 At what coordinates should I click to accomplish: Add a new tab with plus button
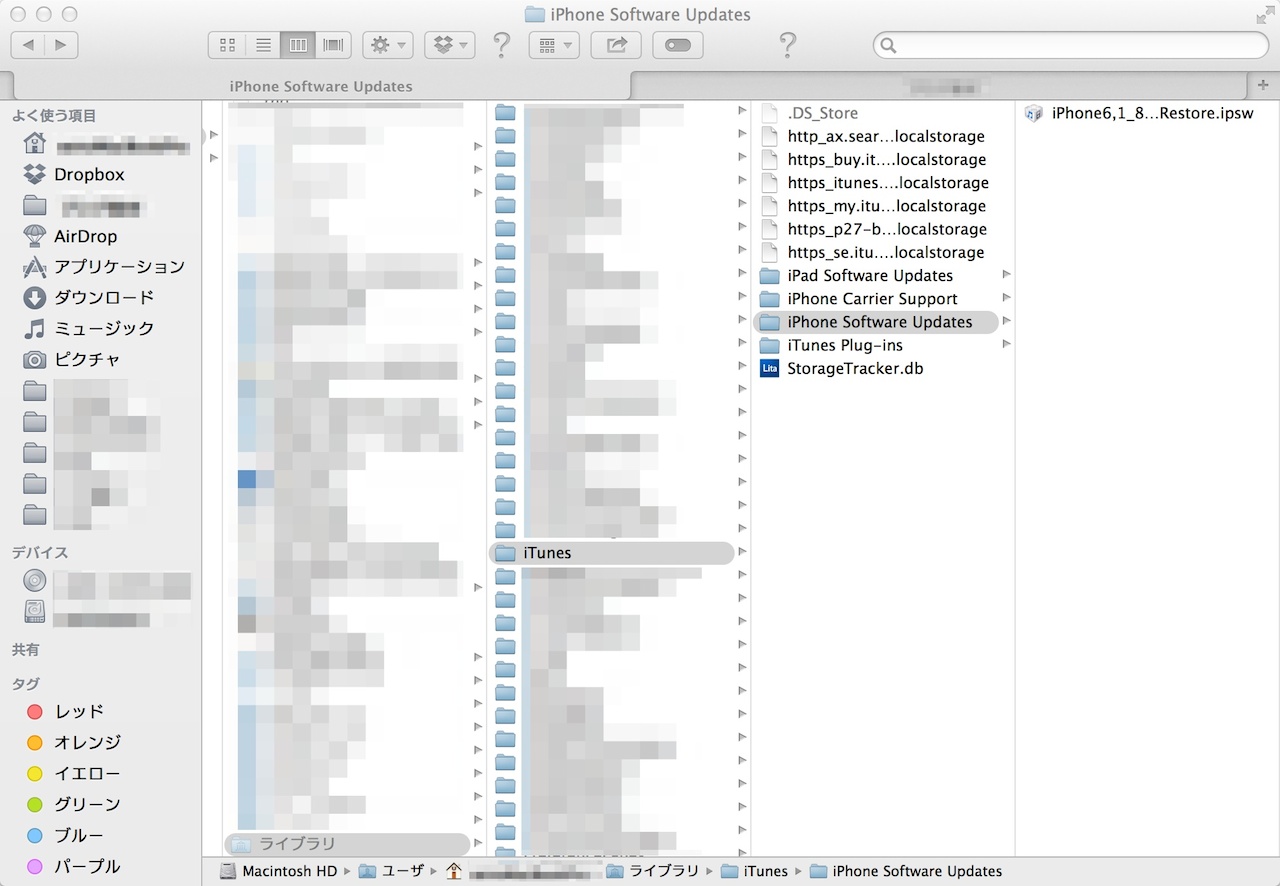(x=1262, y=86)
